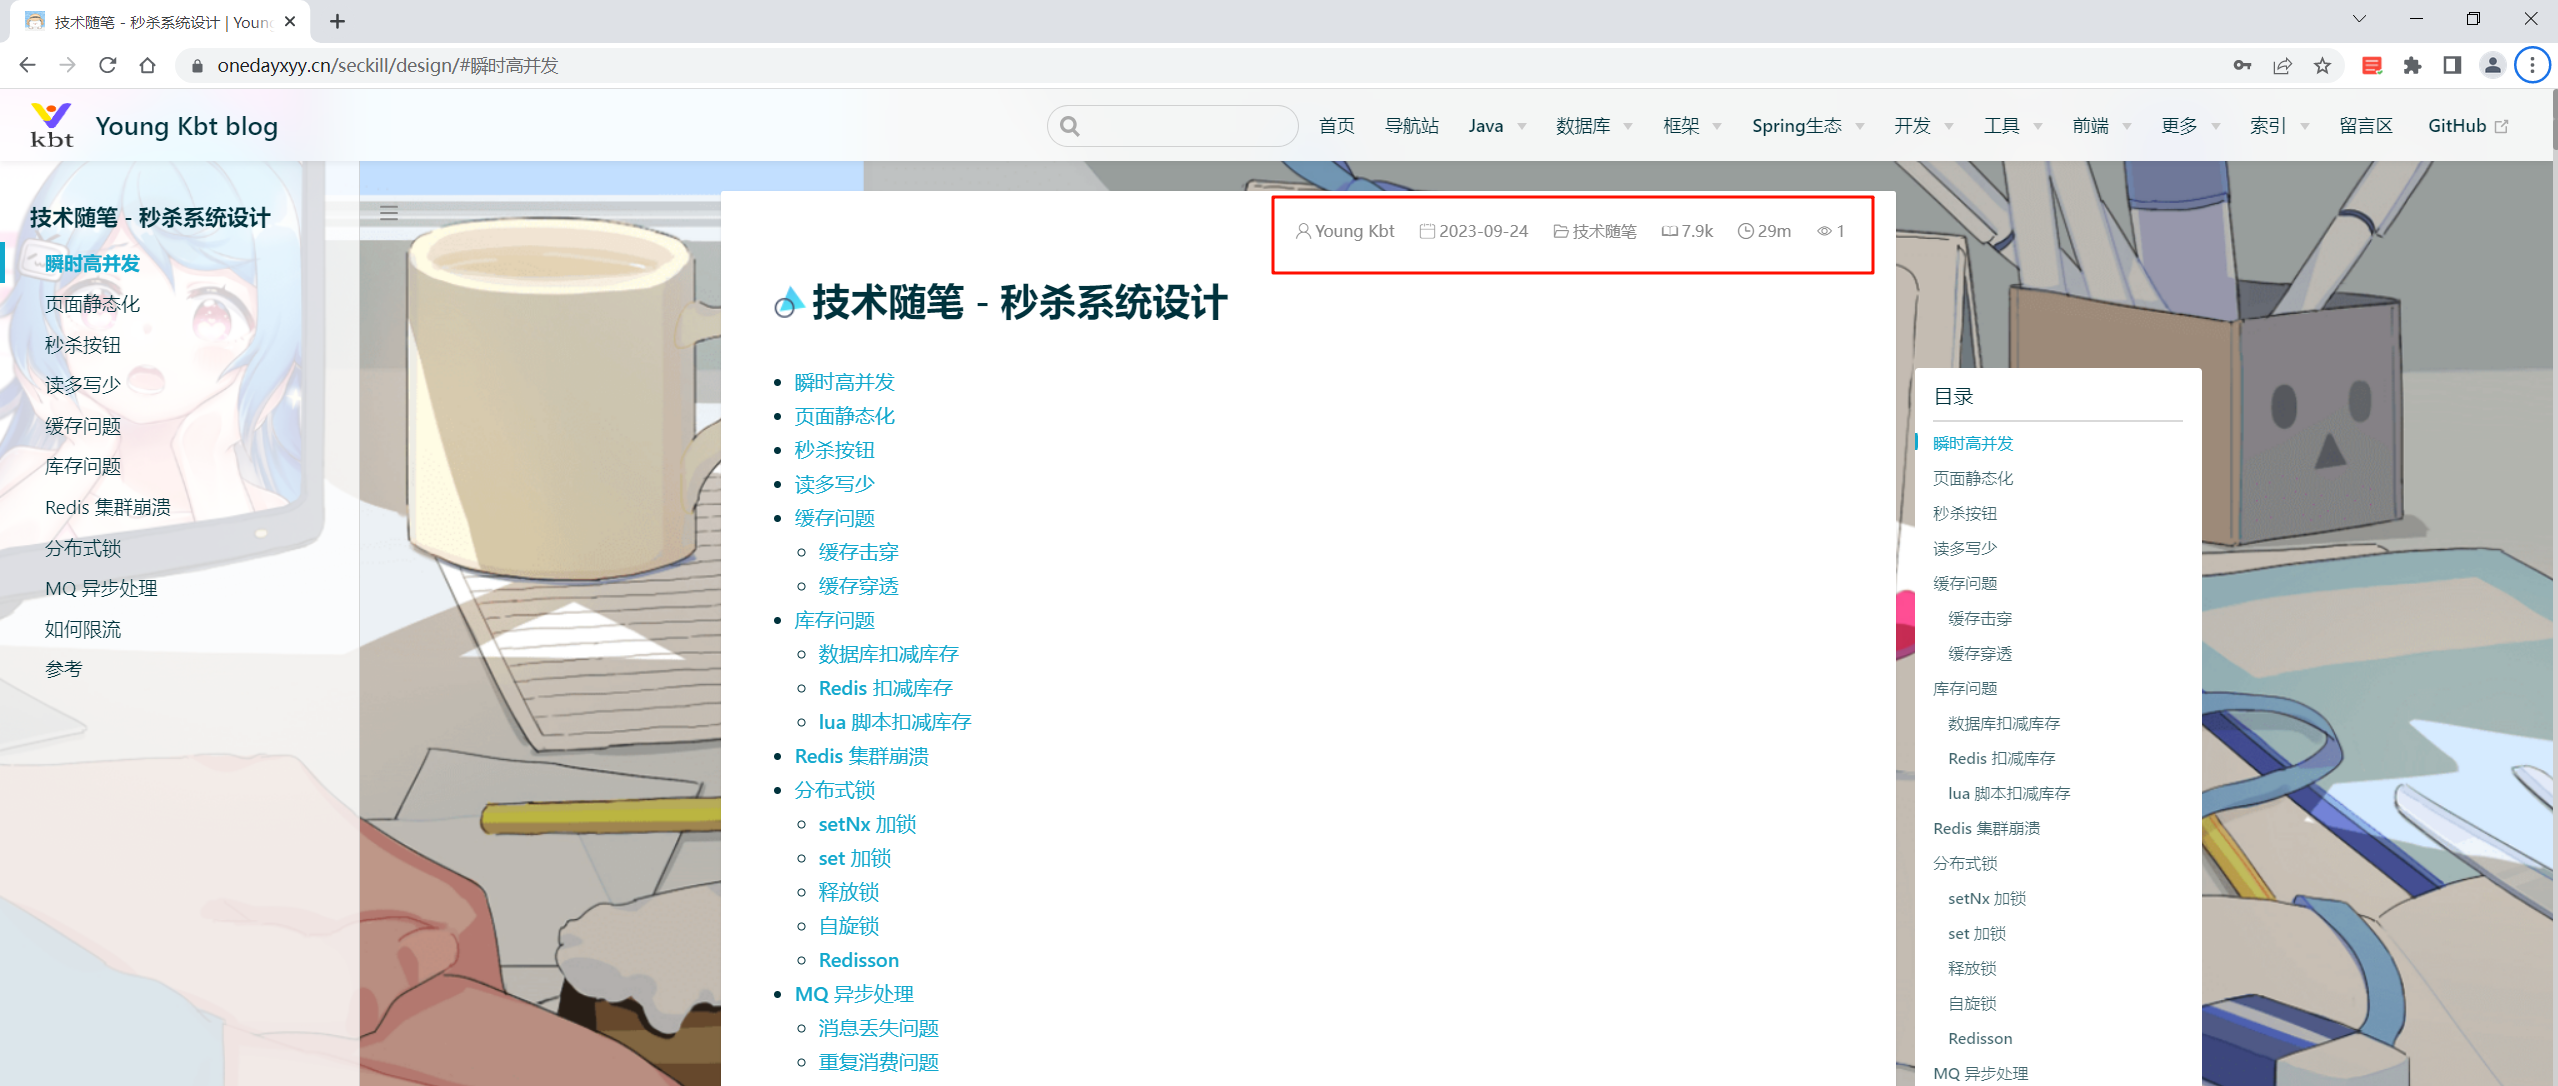
Task: Click the browser forward arrow
Action: [x=67, y=65]
